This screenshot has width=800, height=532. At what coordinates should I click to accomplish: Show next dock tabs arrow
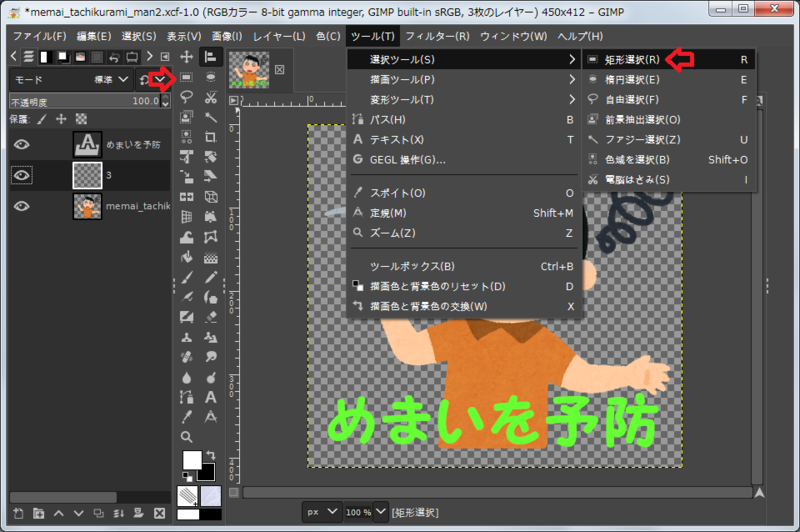coord(149,56)
